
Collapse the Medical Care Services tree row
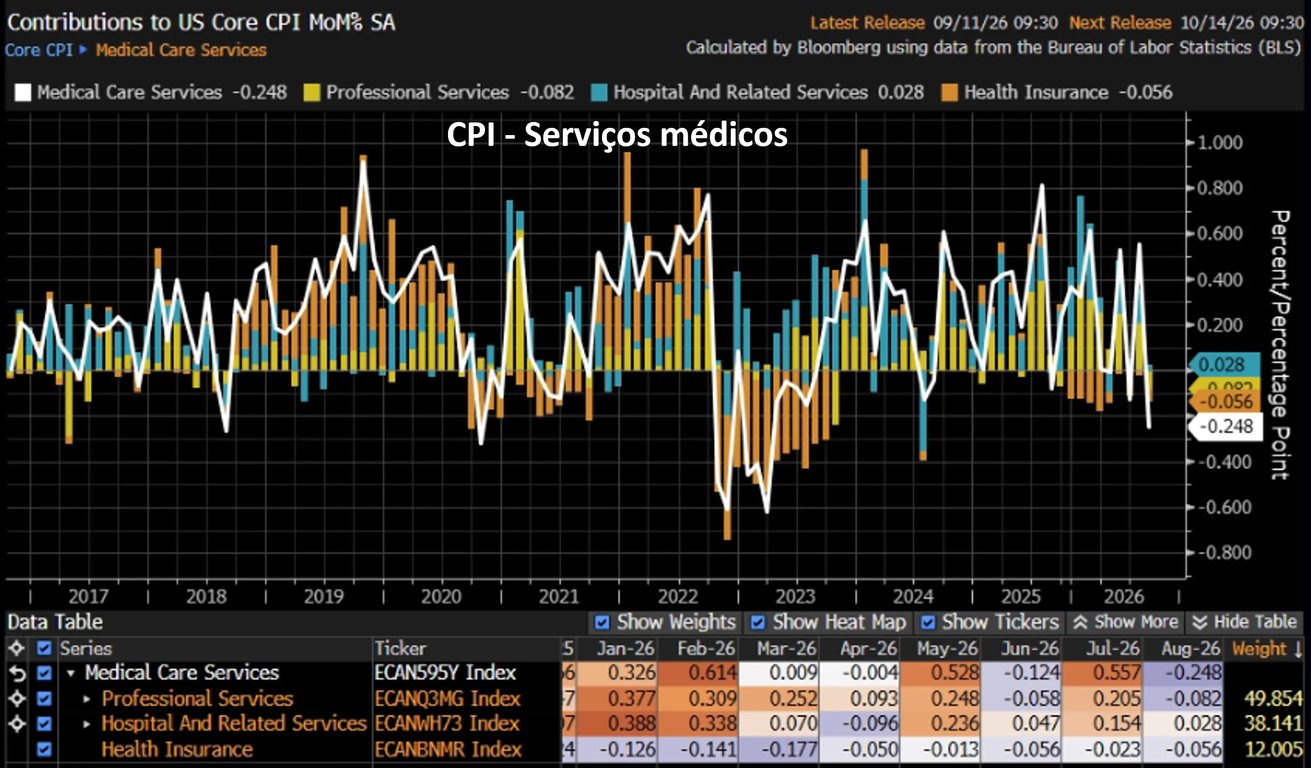pos(71,673)
